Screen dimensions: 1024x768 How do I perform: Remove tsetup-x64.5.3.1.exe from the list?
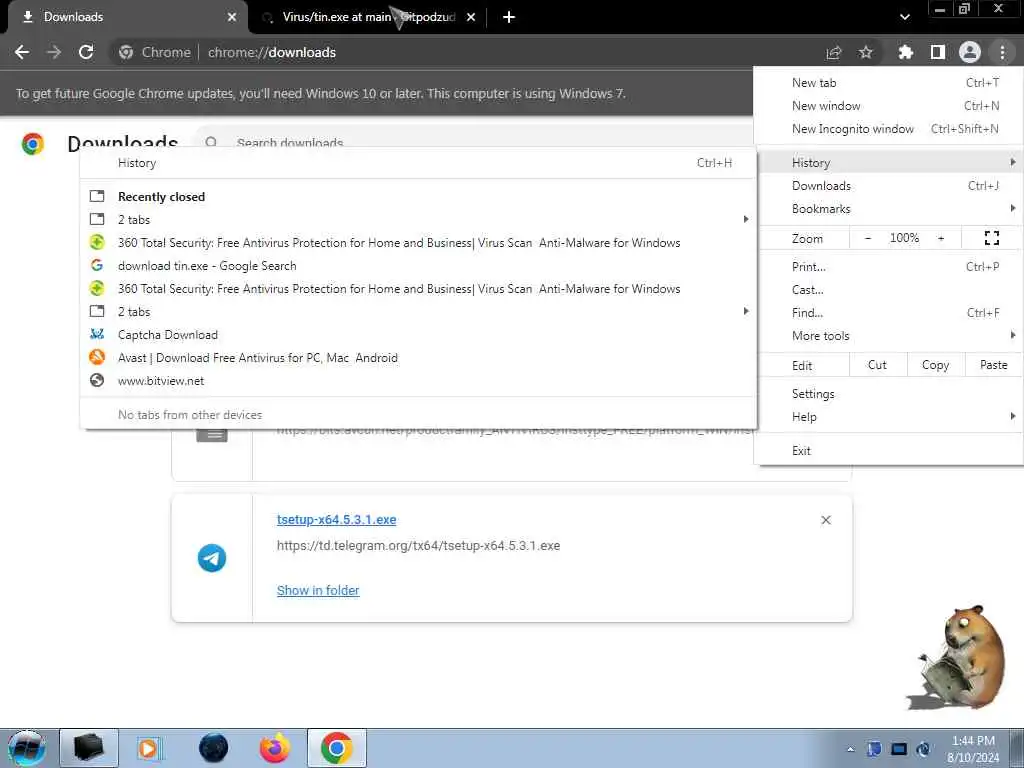tap(825, 520)
